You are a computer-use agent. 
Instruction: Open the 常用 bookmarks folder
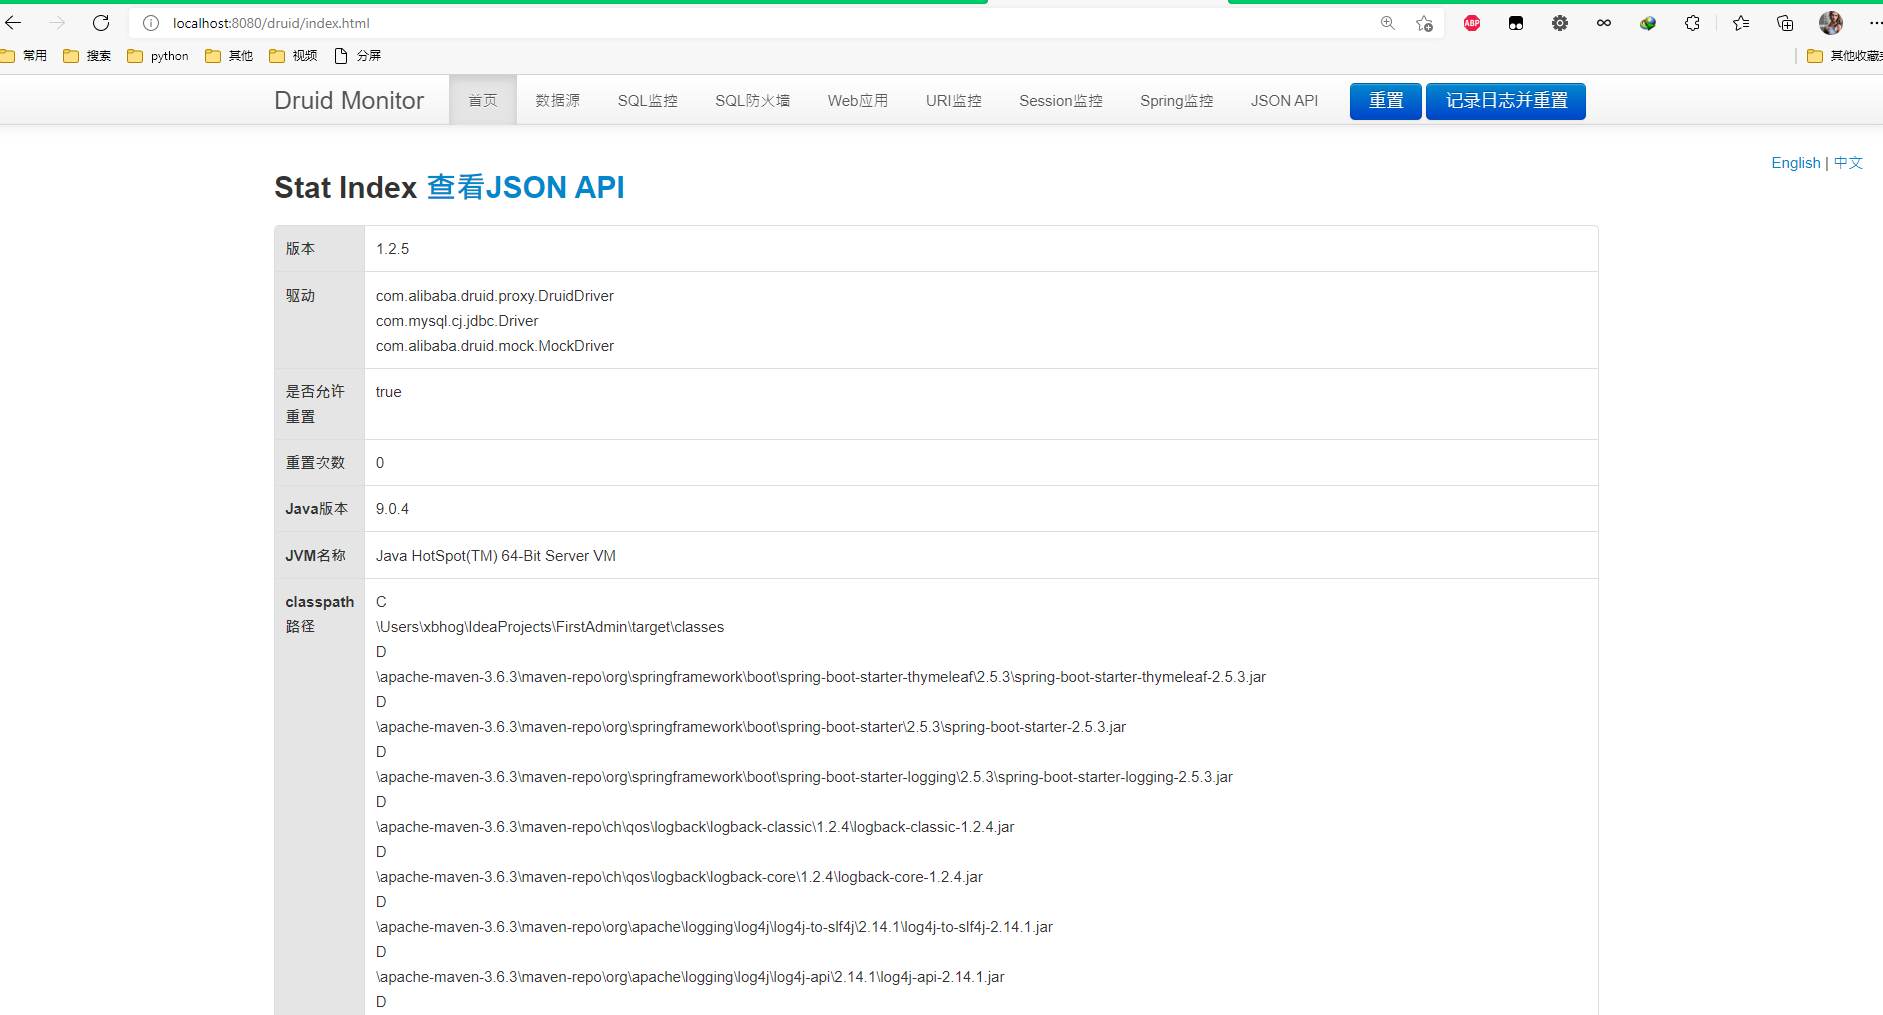[24, 56]
